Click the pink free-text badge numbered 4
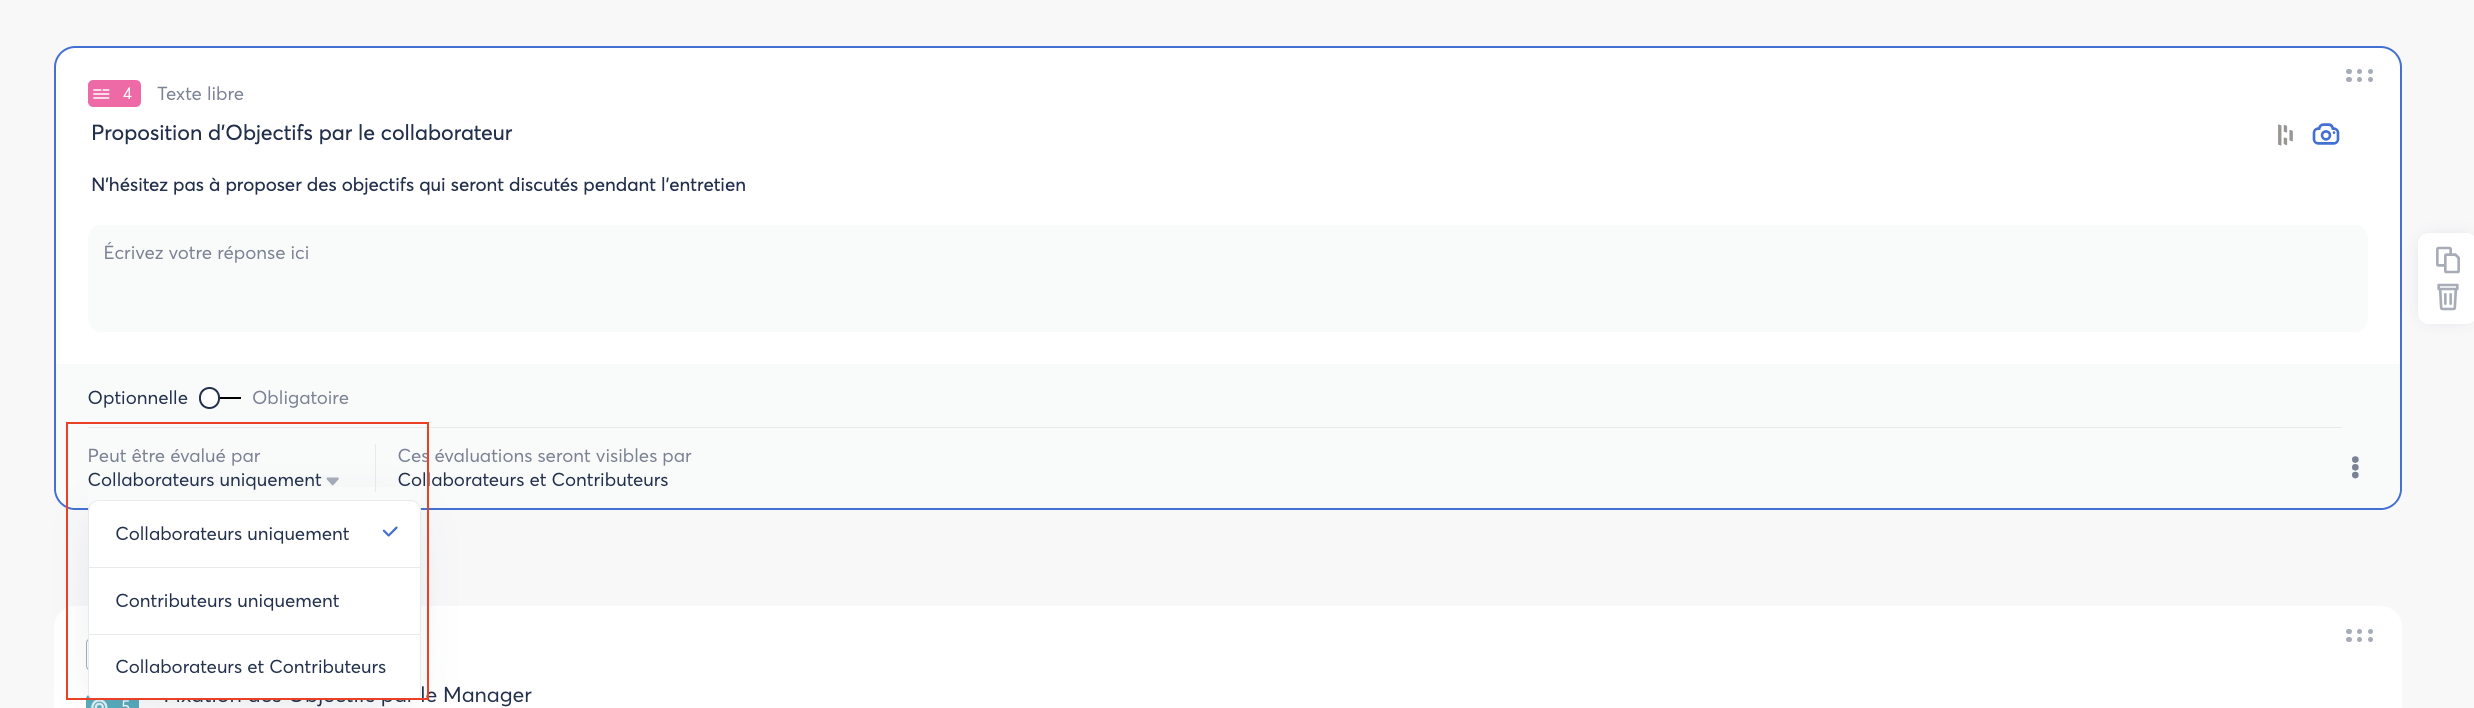This screenshot has width=2474, height=708. pyautogui.click(x=114, y=94)
